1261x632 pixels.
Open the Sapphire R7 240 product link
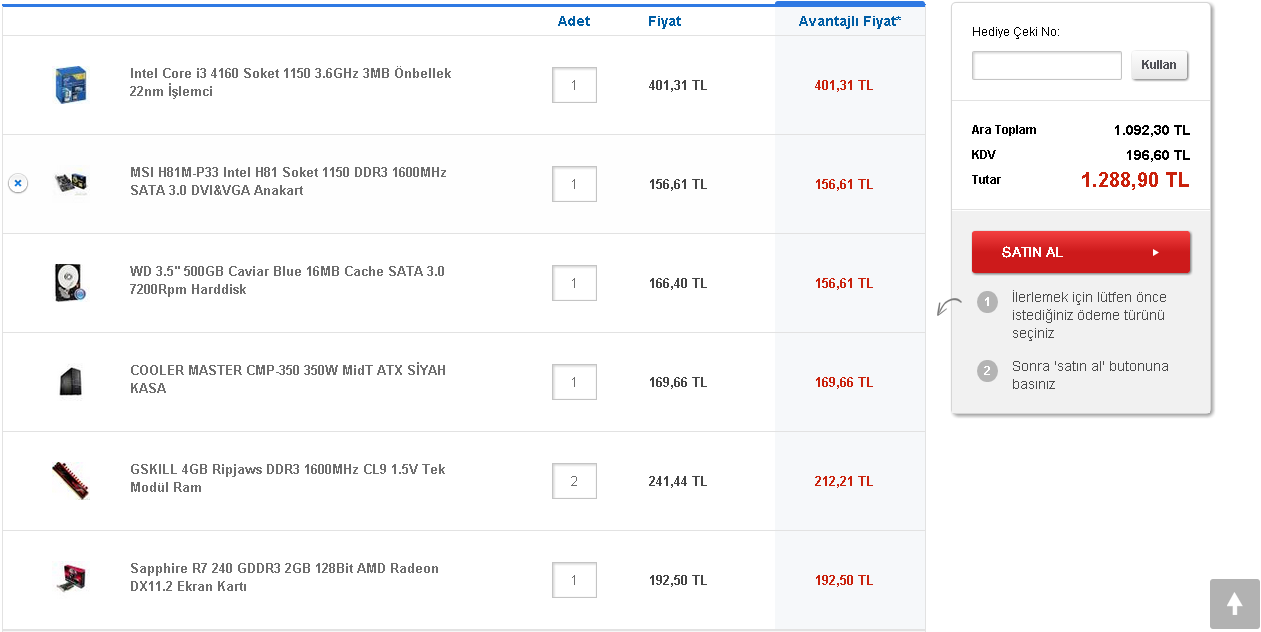(284, 577)
